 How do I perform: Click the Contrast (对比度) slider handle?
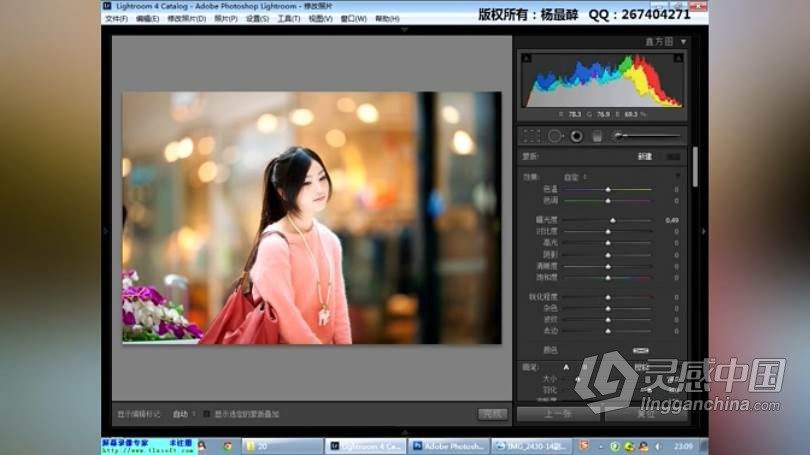pyautogui.click(x=608, y=231)
